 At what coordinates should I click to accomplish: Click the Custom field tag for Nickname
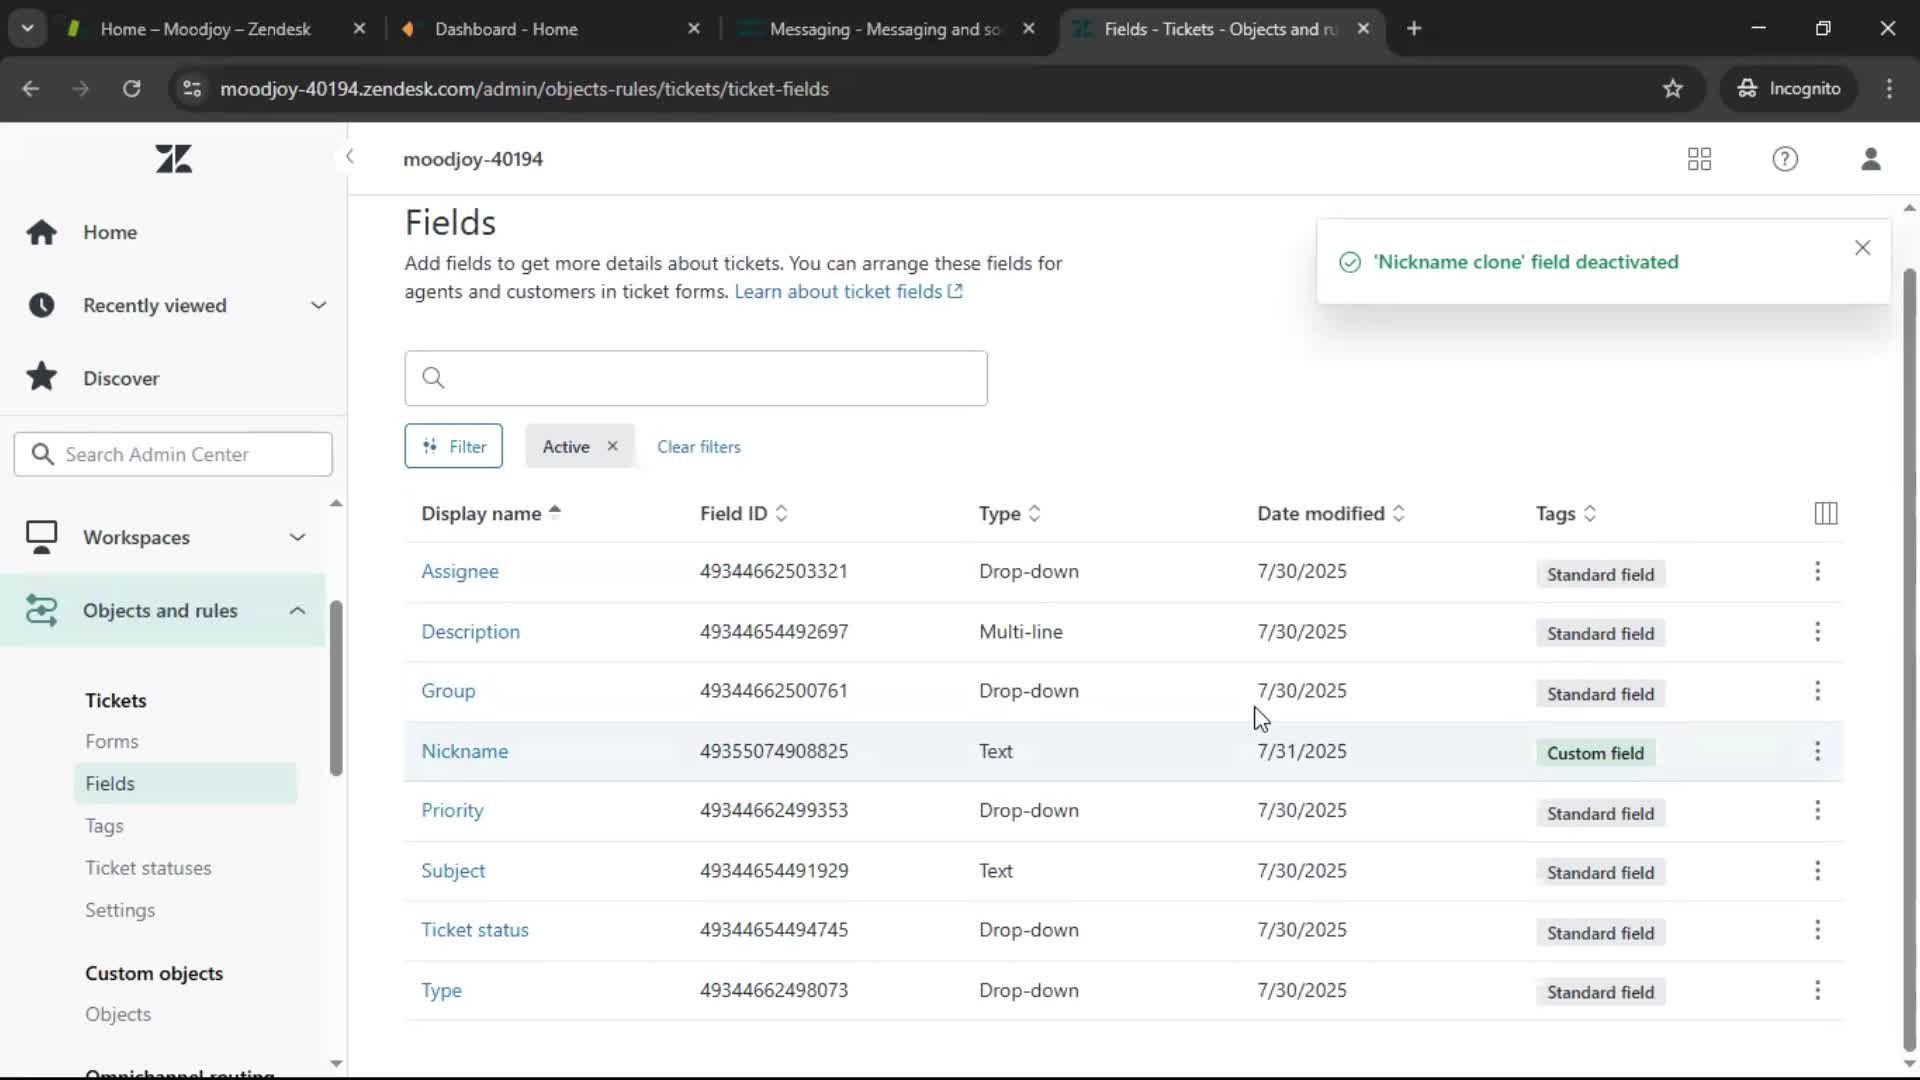click(x=1595, y=753)
